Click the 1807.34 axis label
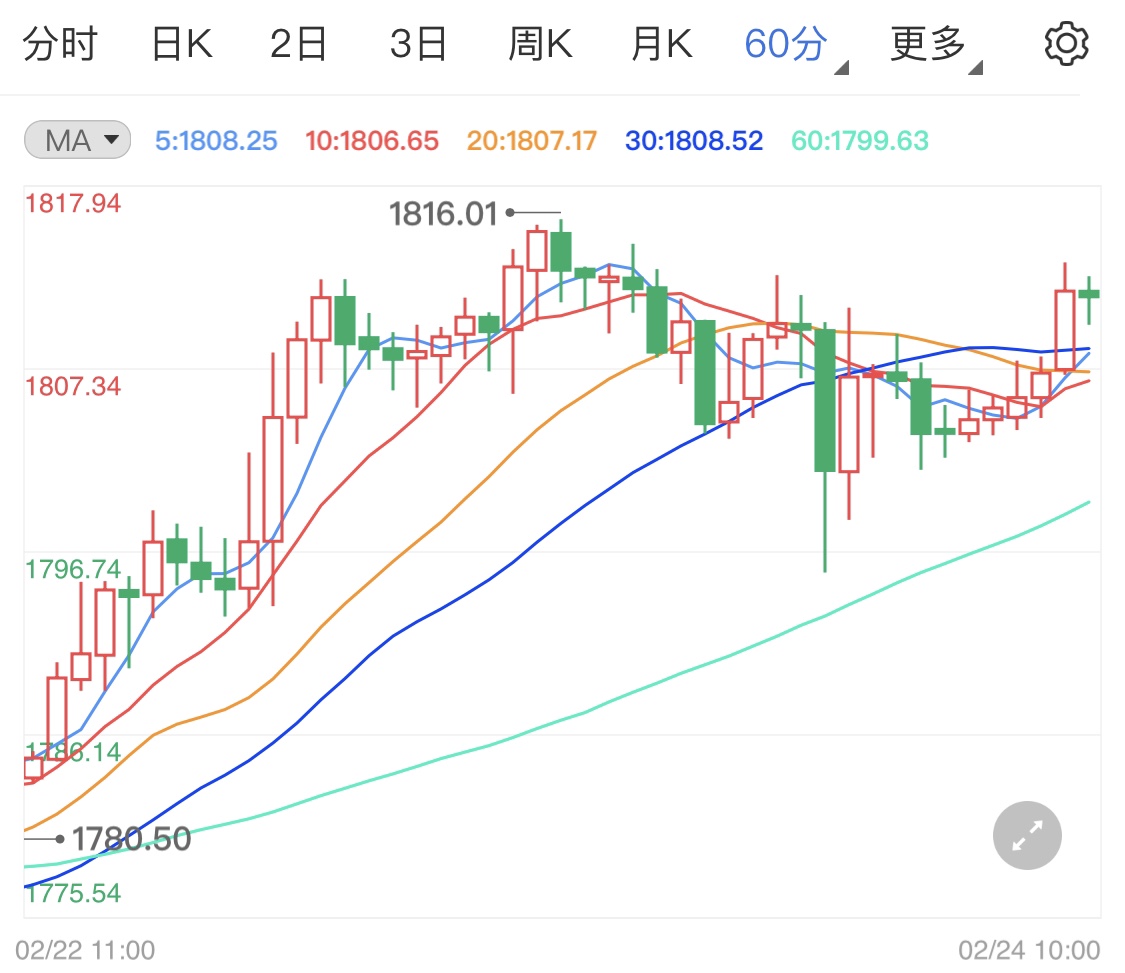This screenshot has height=973, width=1125. pyautogui.click(x=73, y=387)
